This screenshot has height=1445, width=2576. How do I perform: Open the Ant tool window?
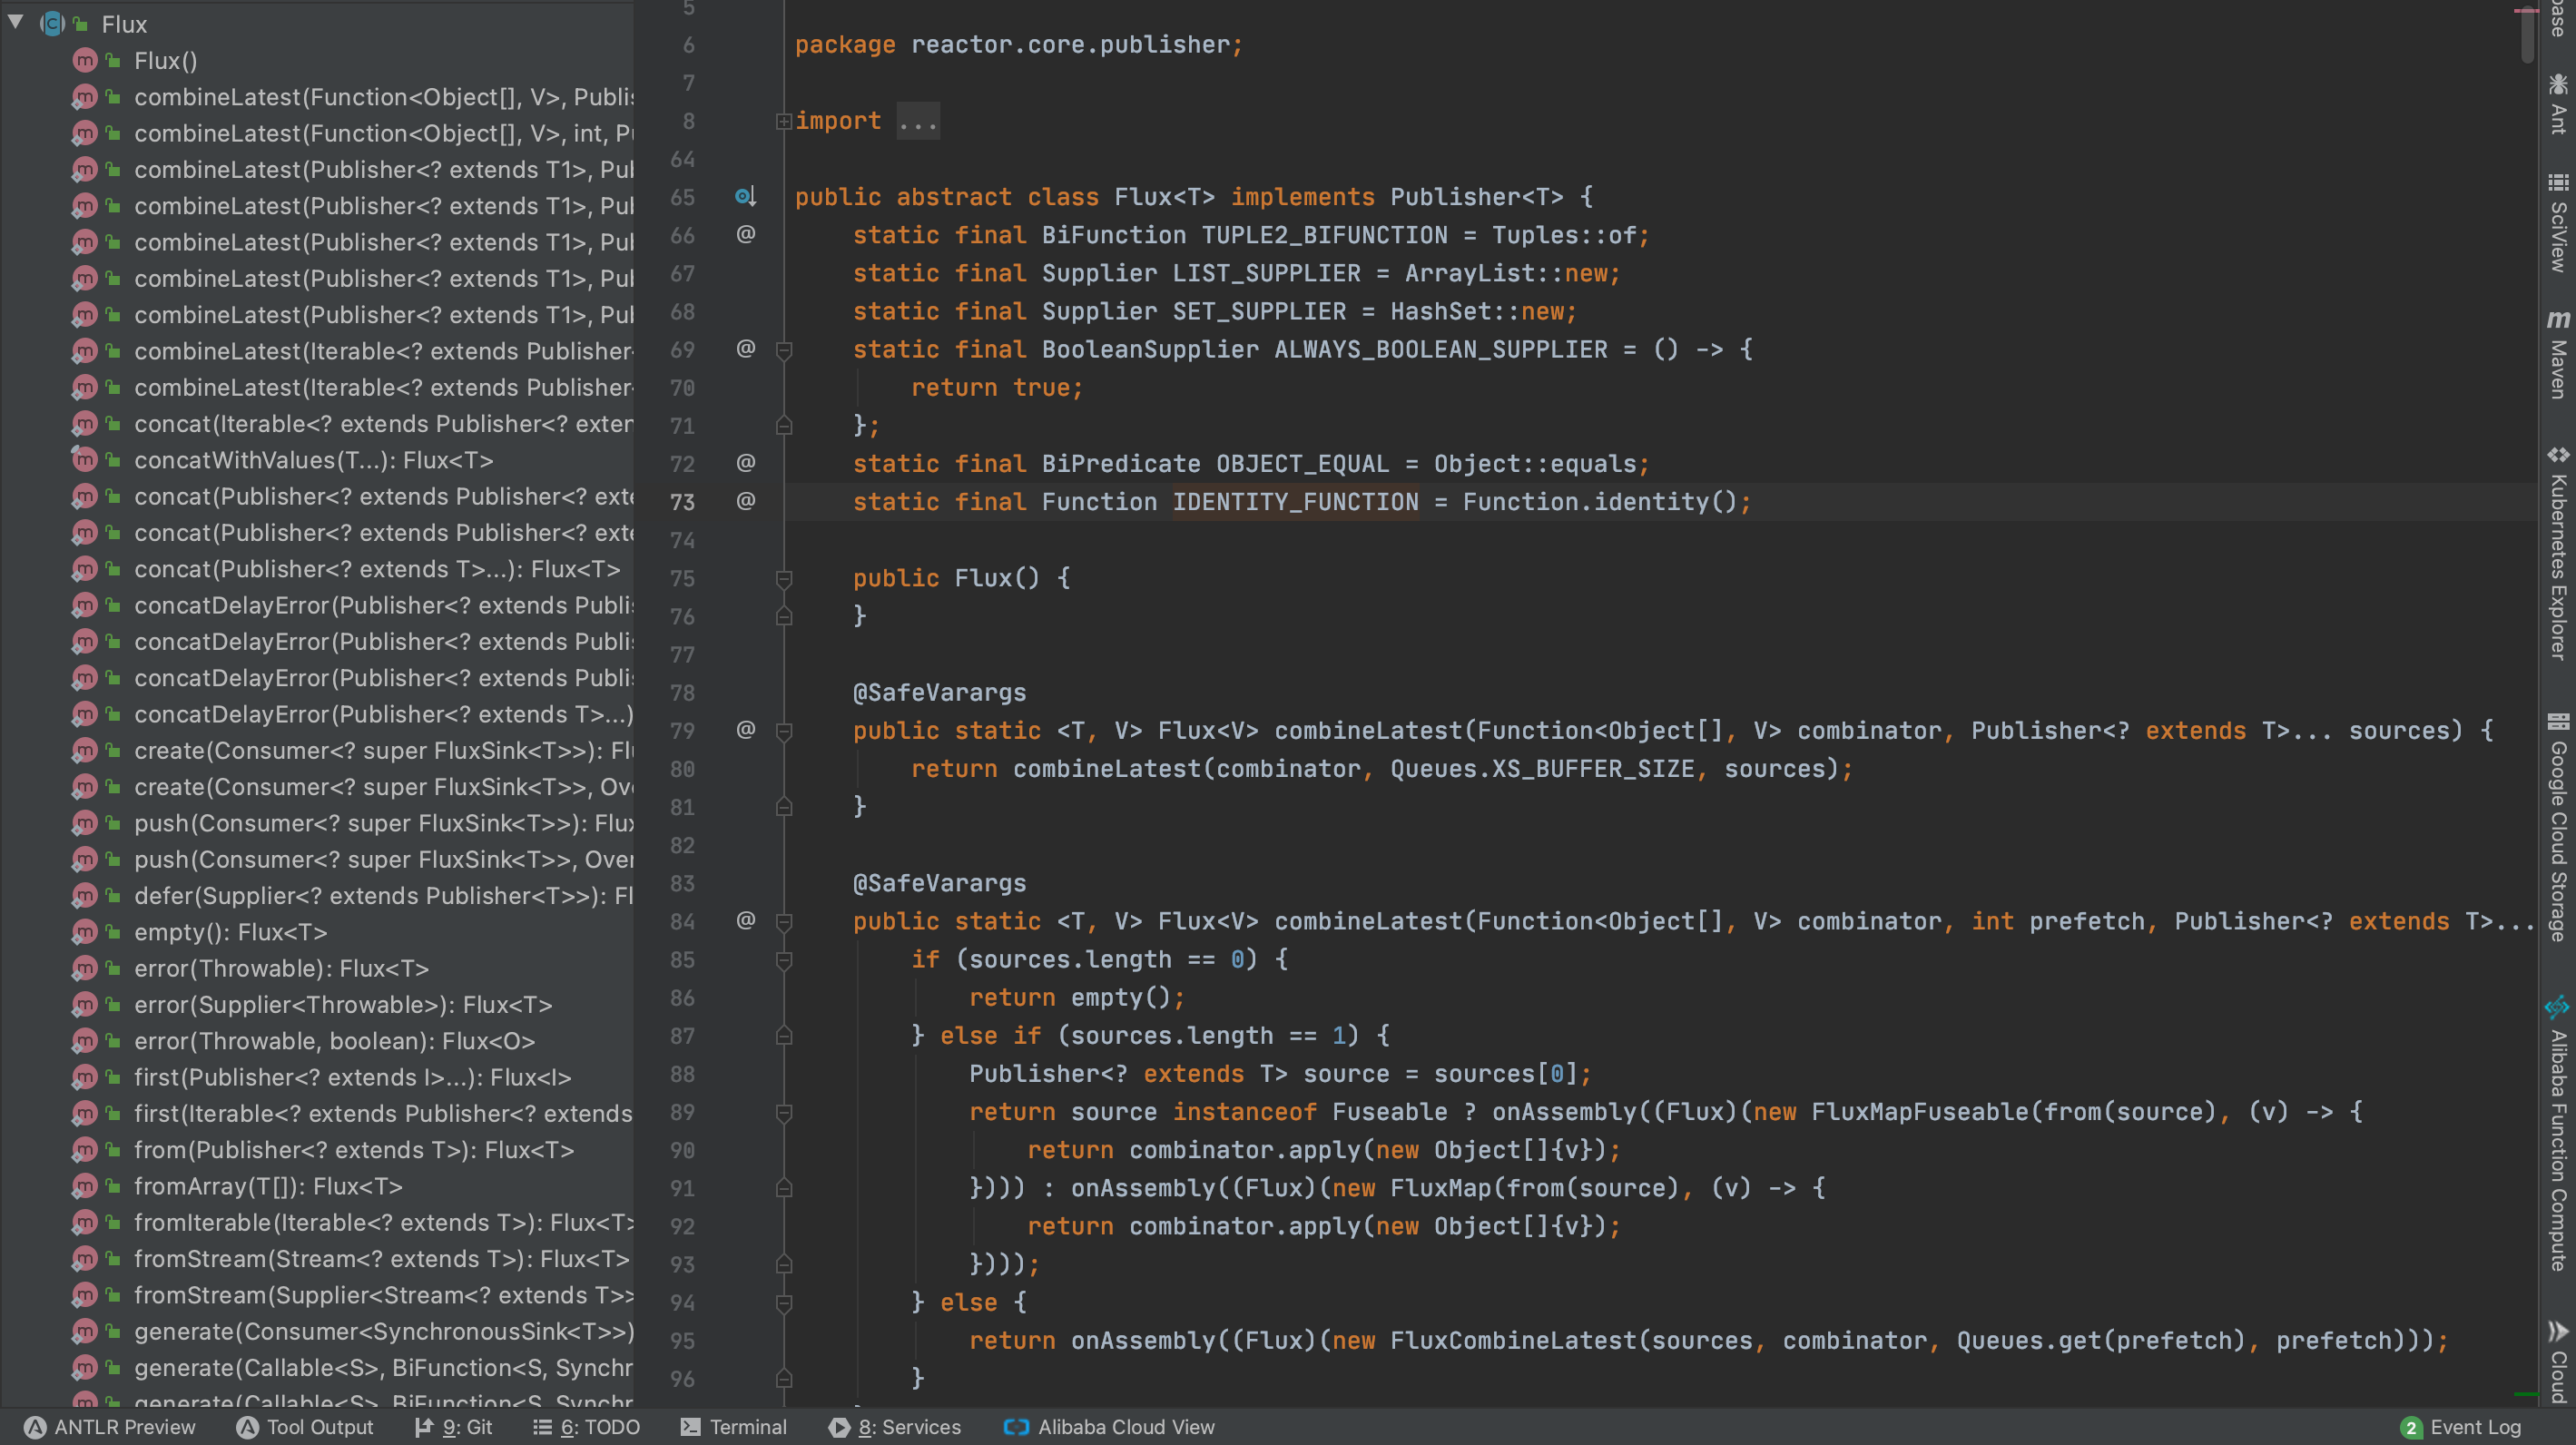pos(2557,104)
